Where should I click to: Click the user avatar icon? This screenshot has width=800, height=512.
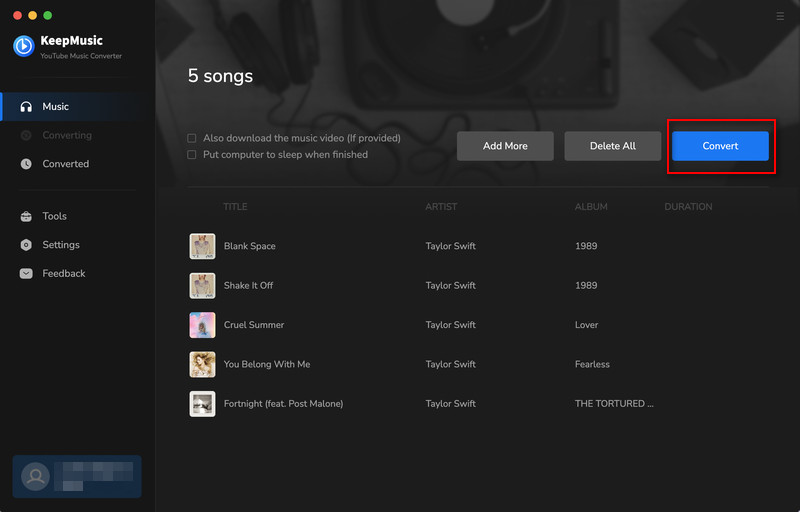tap(35, 476)
